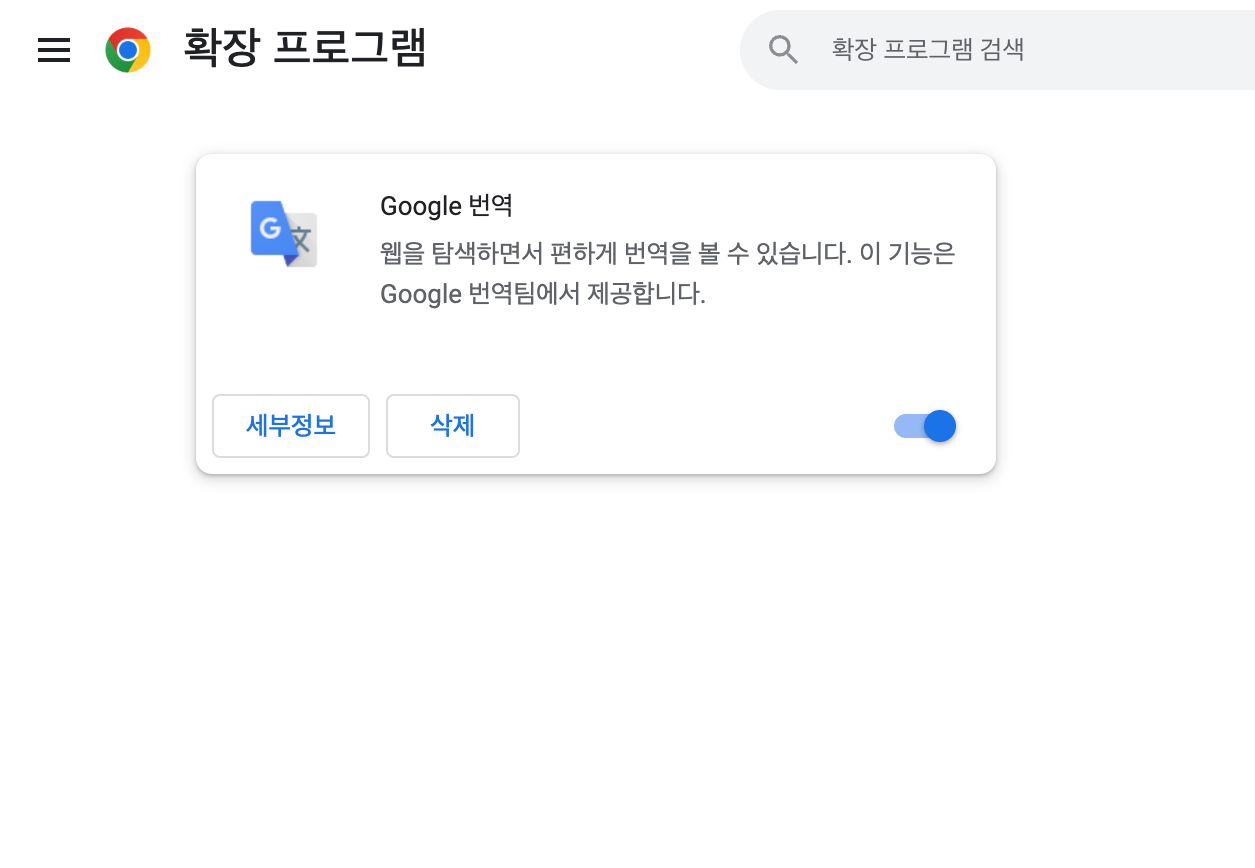
Task: Select the Google 번역 extension title
Action: [x=447, y=206]
